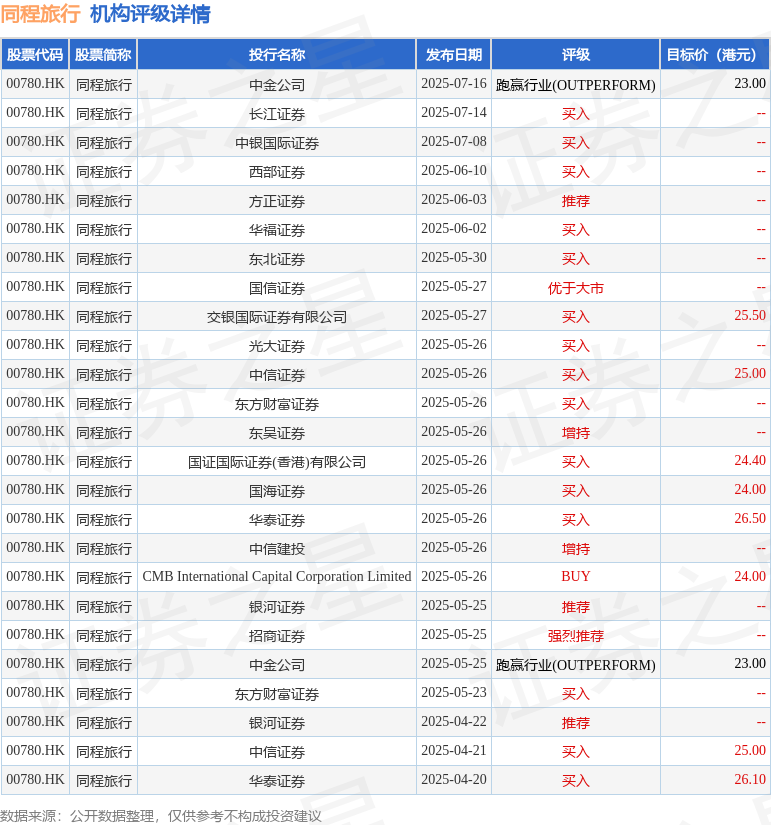
Task: Select the 股票代码 column header
Action: pyautogui.click(x=35, y=55)
